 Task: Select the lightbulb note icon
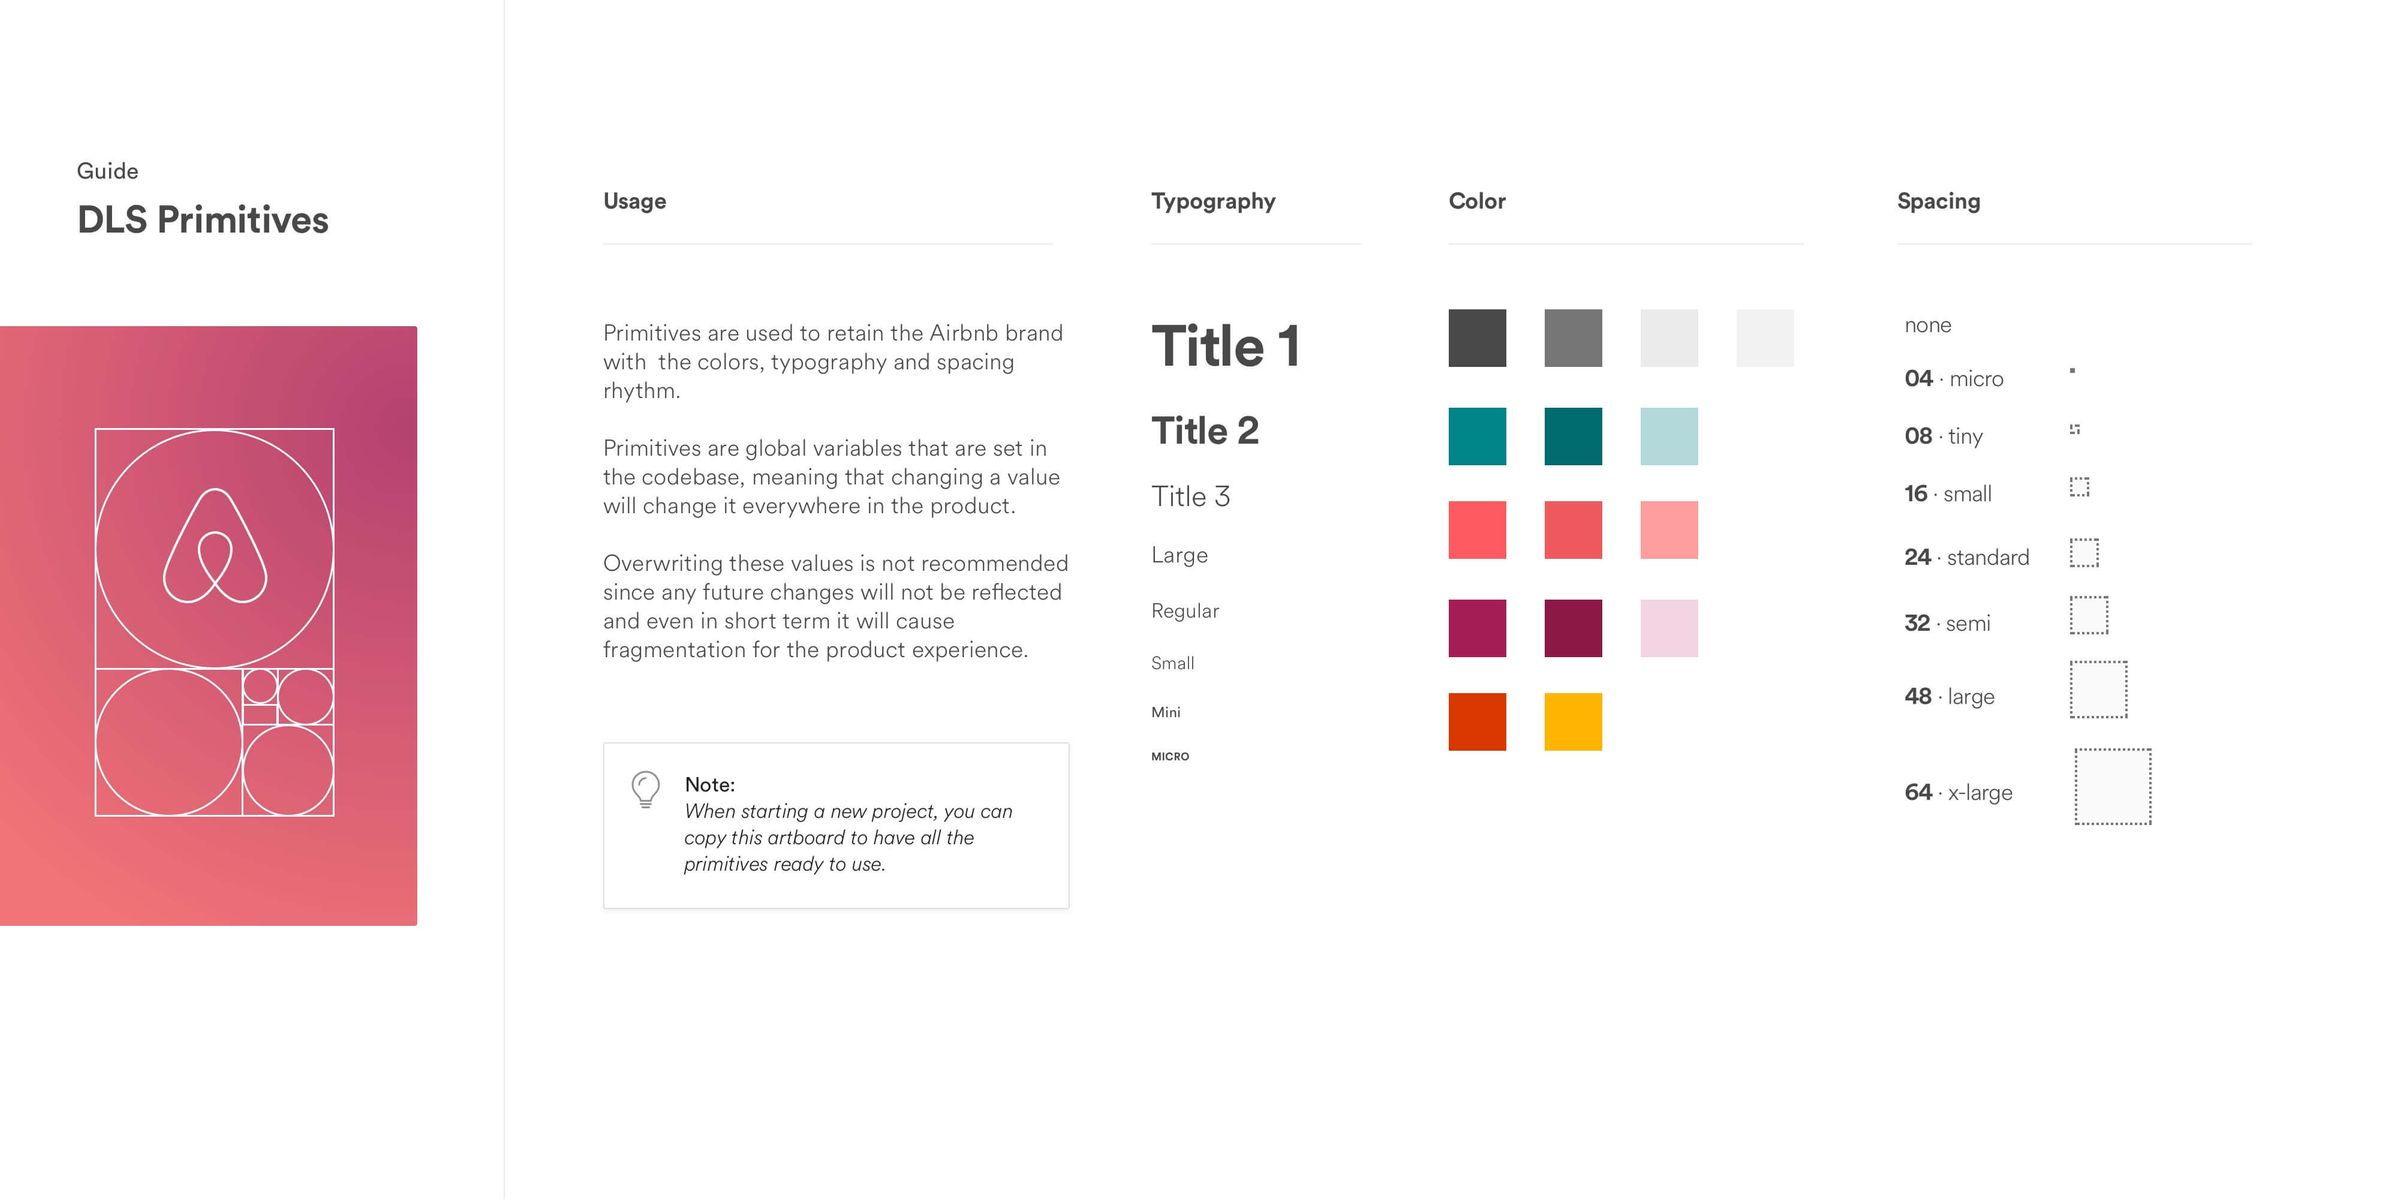[645, 787]
